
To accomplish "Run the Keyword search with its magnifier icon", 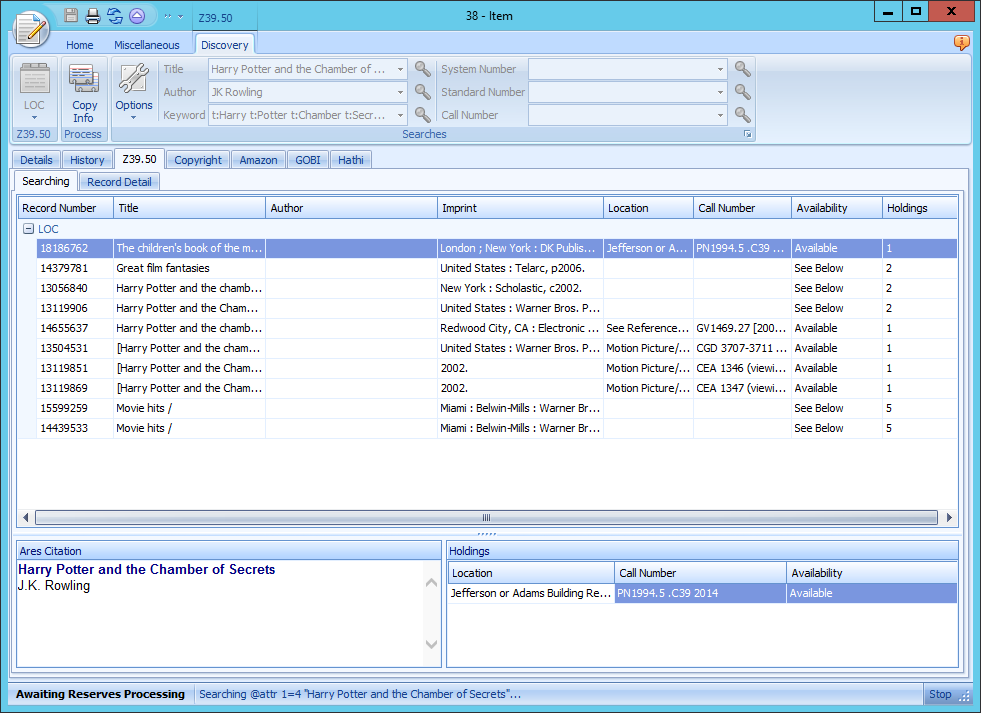I will [x=421, y=115].
